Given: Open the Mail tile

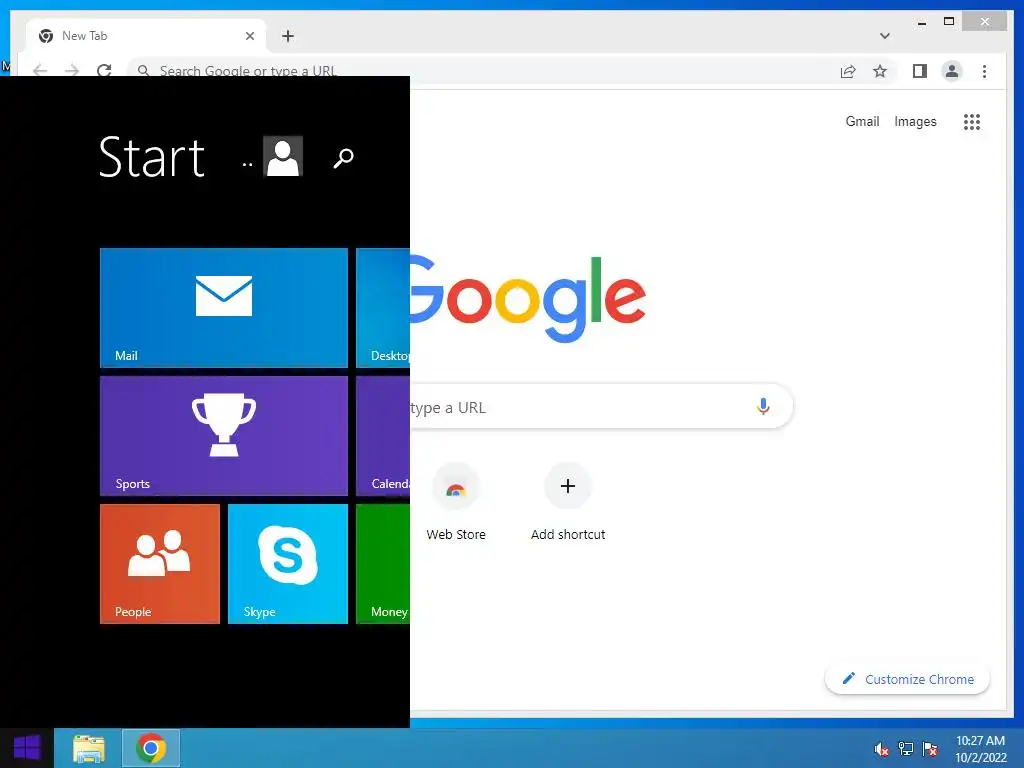Looking at the screenshot, I should click(x=223, y=308).
